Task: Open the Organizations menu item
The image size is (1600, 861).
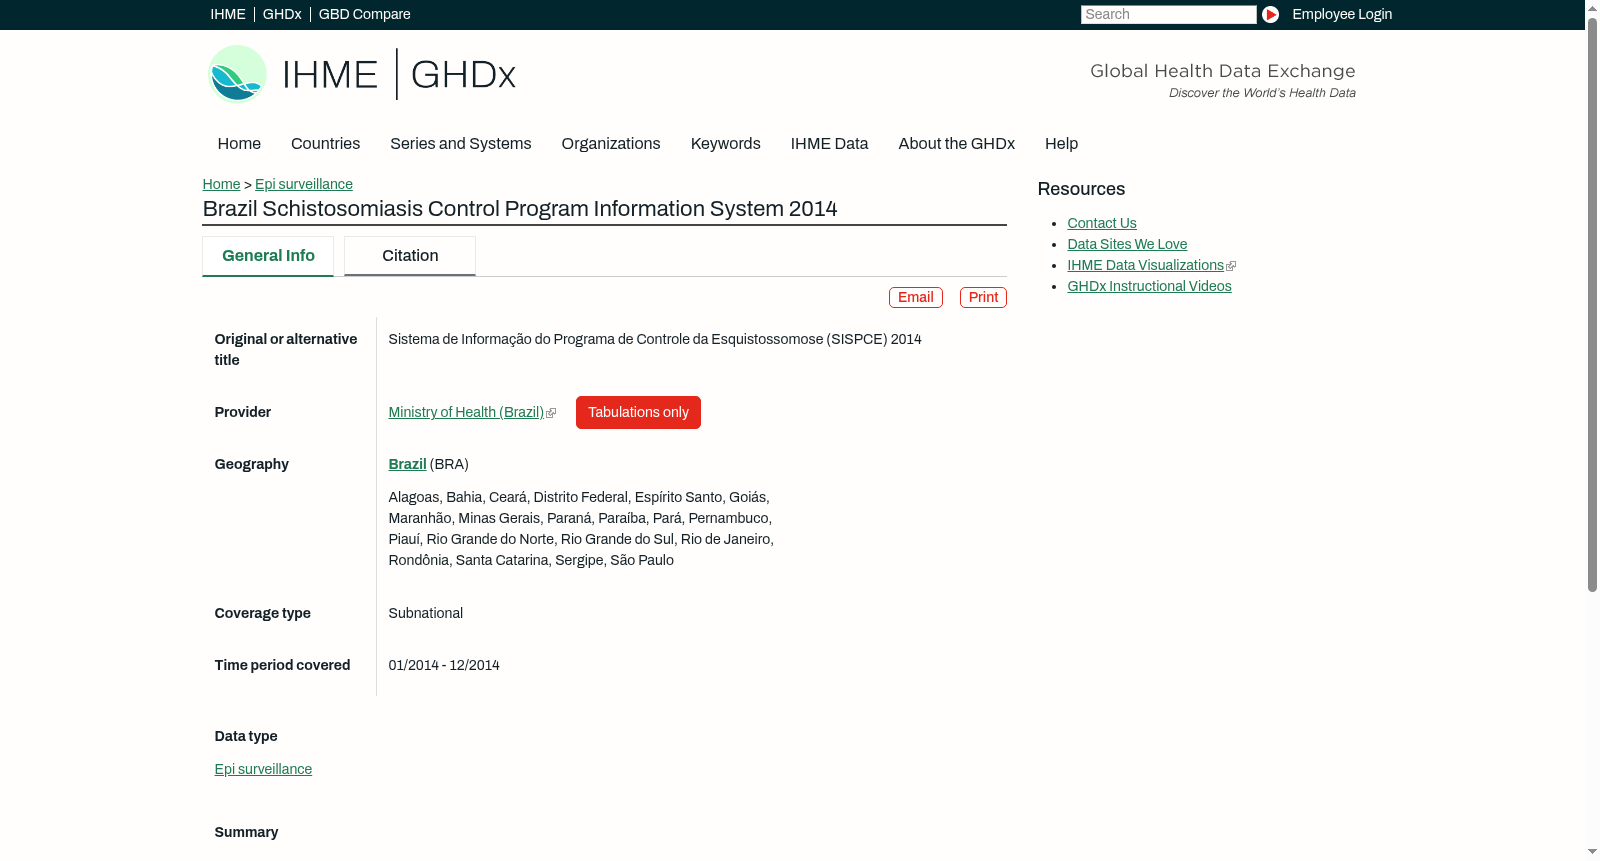Action: [x=611, y=144]
